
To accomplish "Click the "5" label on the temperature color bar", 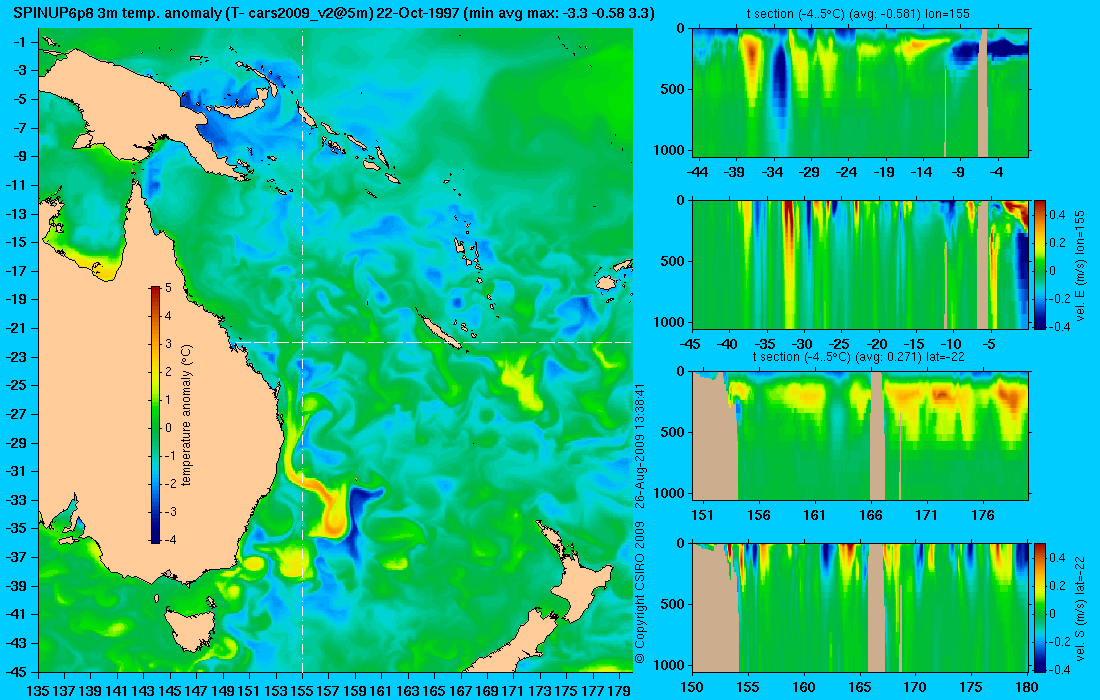I will pyautogui.click(x=168, y=288).
